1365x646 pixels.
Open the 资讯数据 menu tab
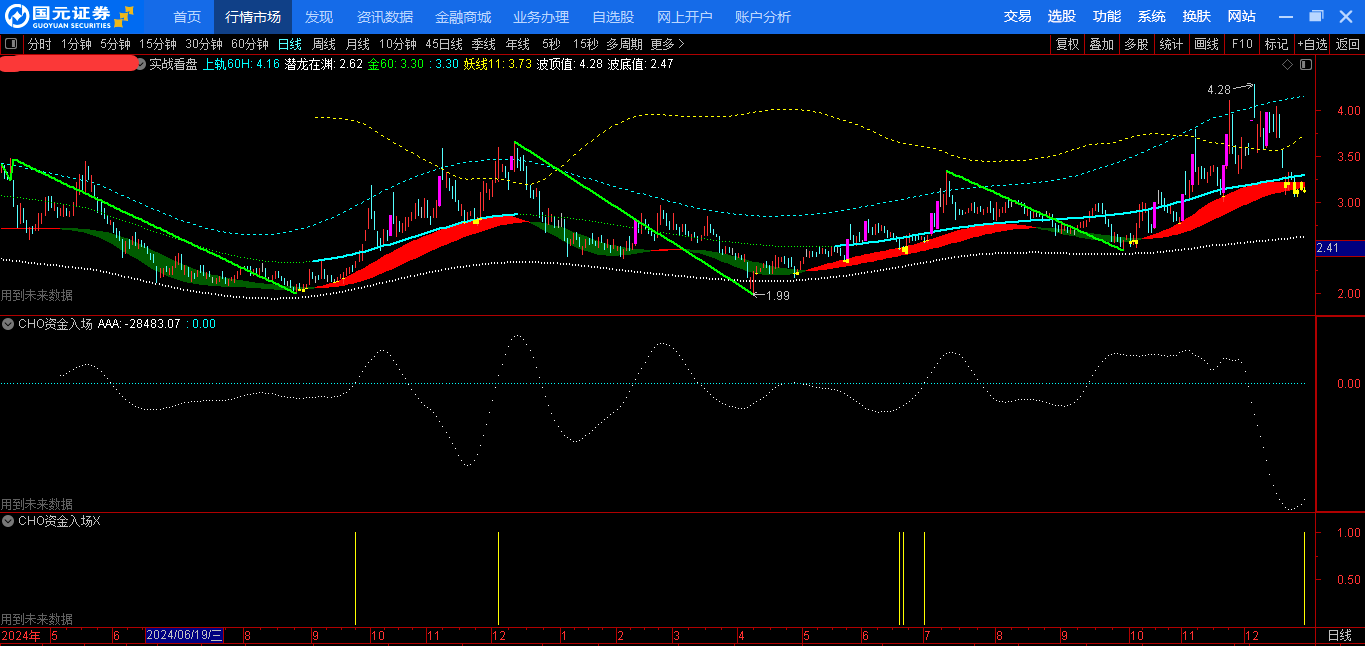pos(384,17)
